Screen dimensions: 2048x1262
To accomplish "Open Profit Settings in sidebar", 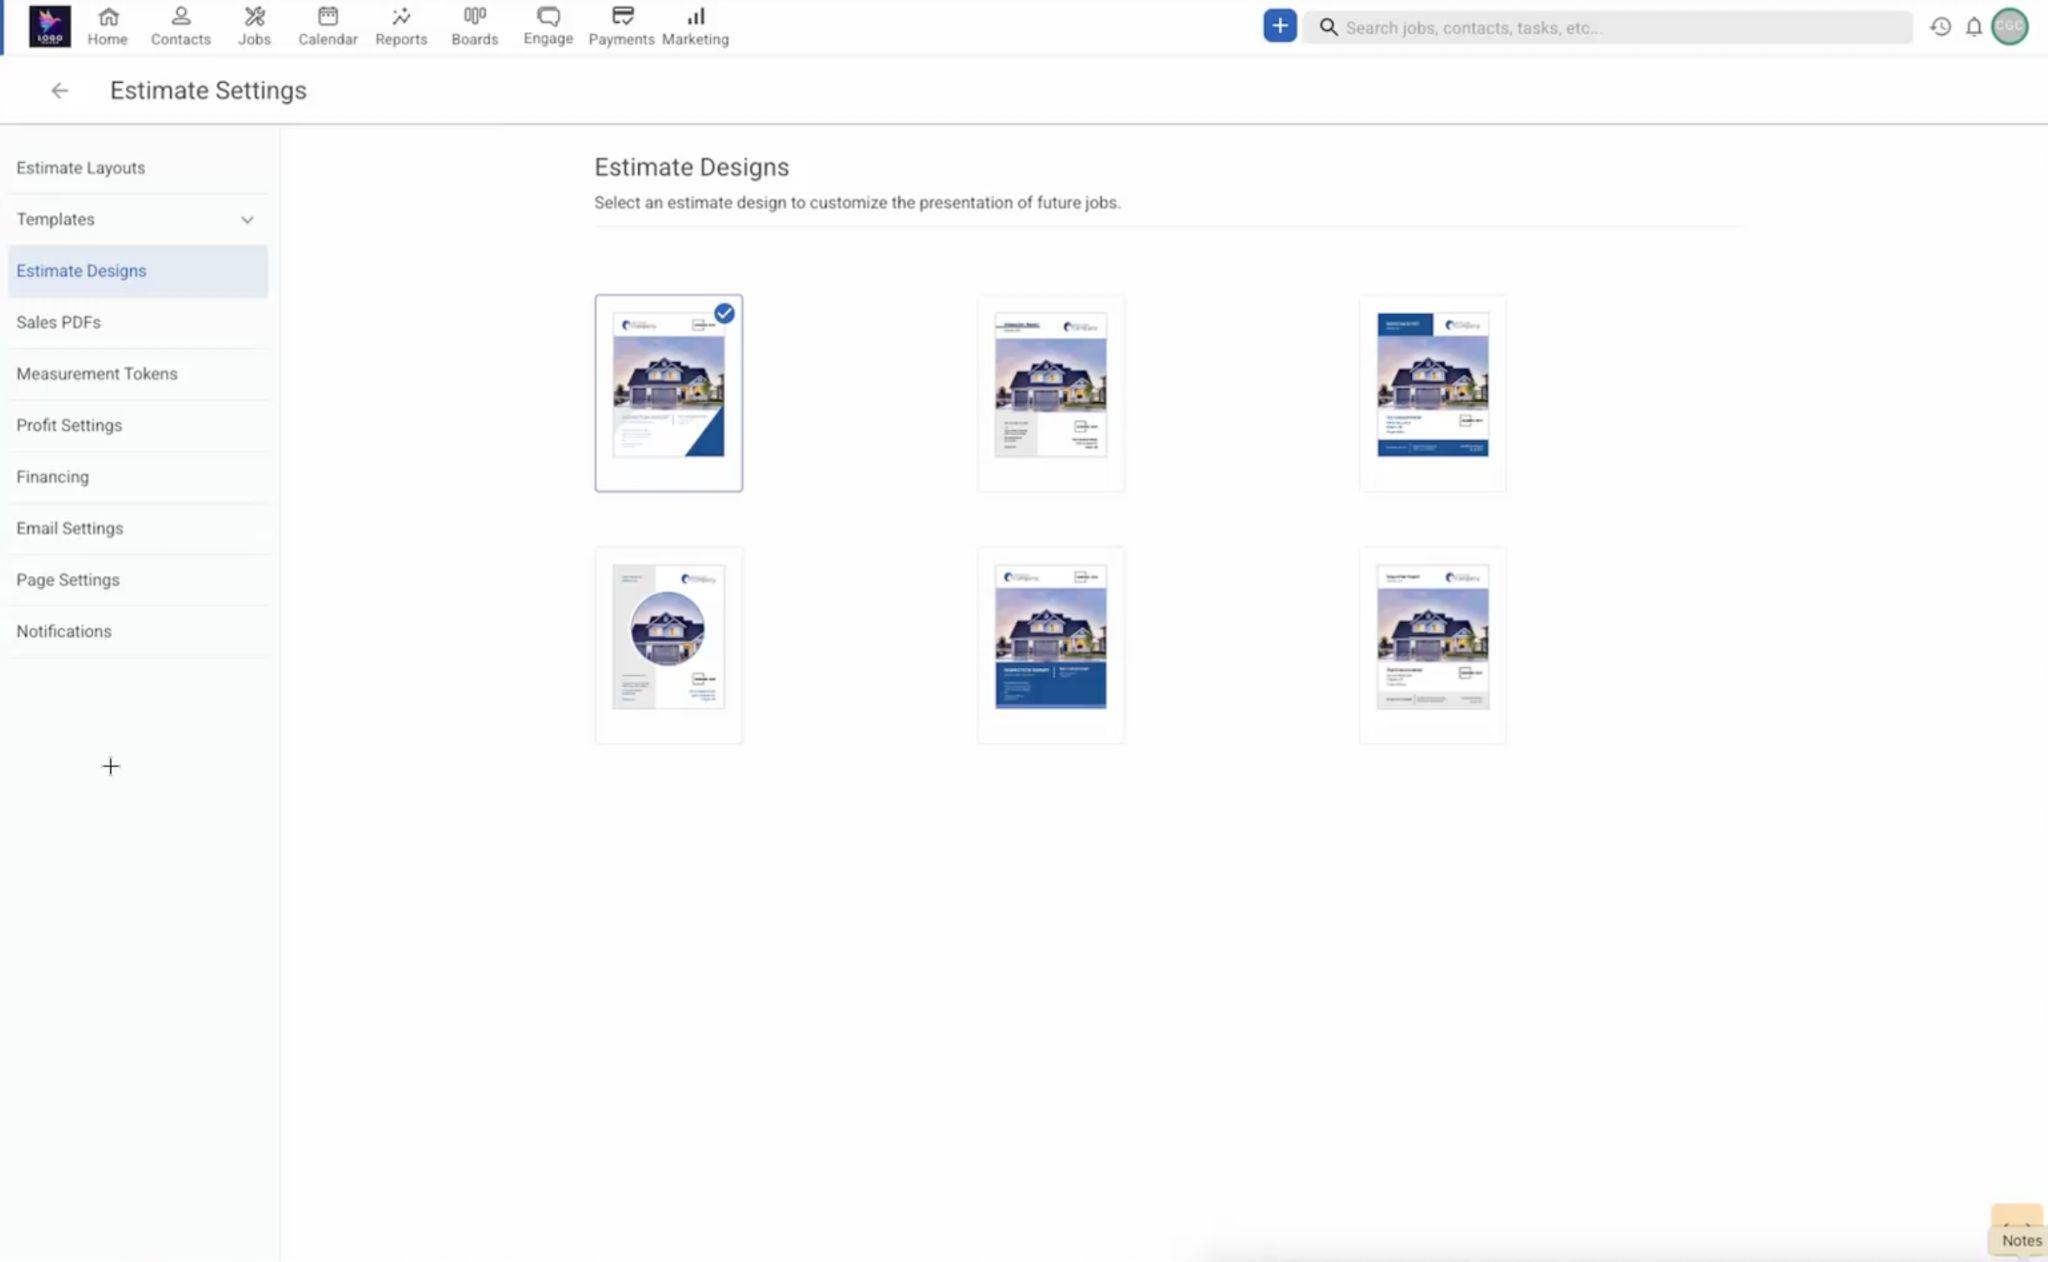I will pyautogui.click(x=69, y=425).
